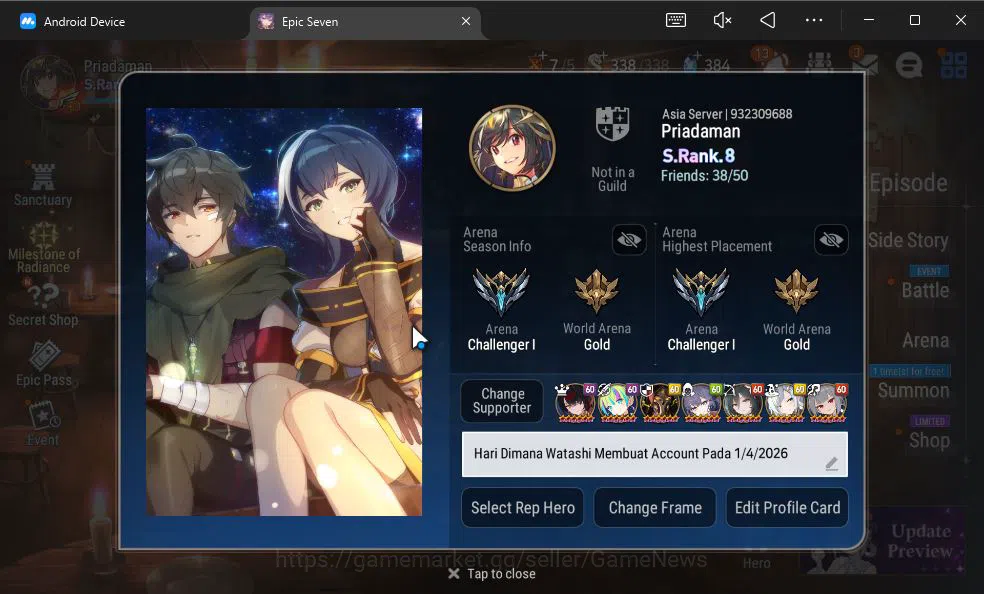Open the emulator keyboard mapping icon
The height and width of the screenshot is (594, 984).
click(675, 21)
